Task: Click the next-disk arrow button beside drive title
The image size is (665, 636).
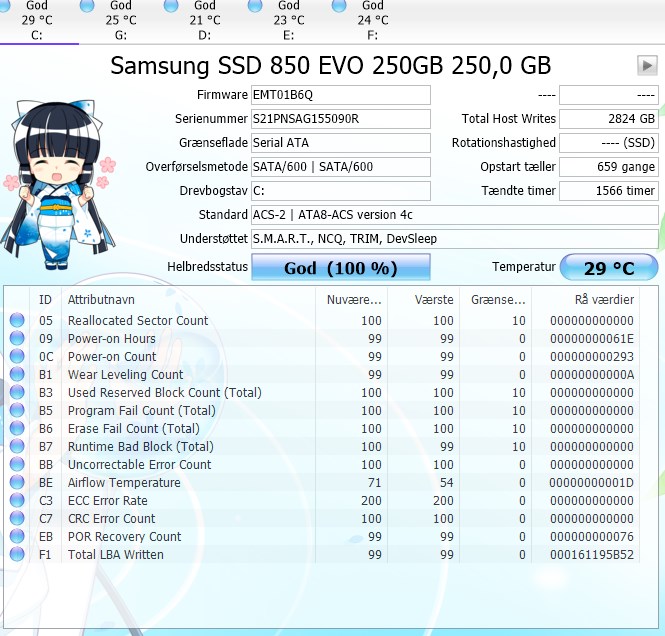Action: click(647, 66)
